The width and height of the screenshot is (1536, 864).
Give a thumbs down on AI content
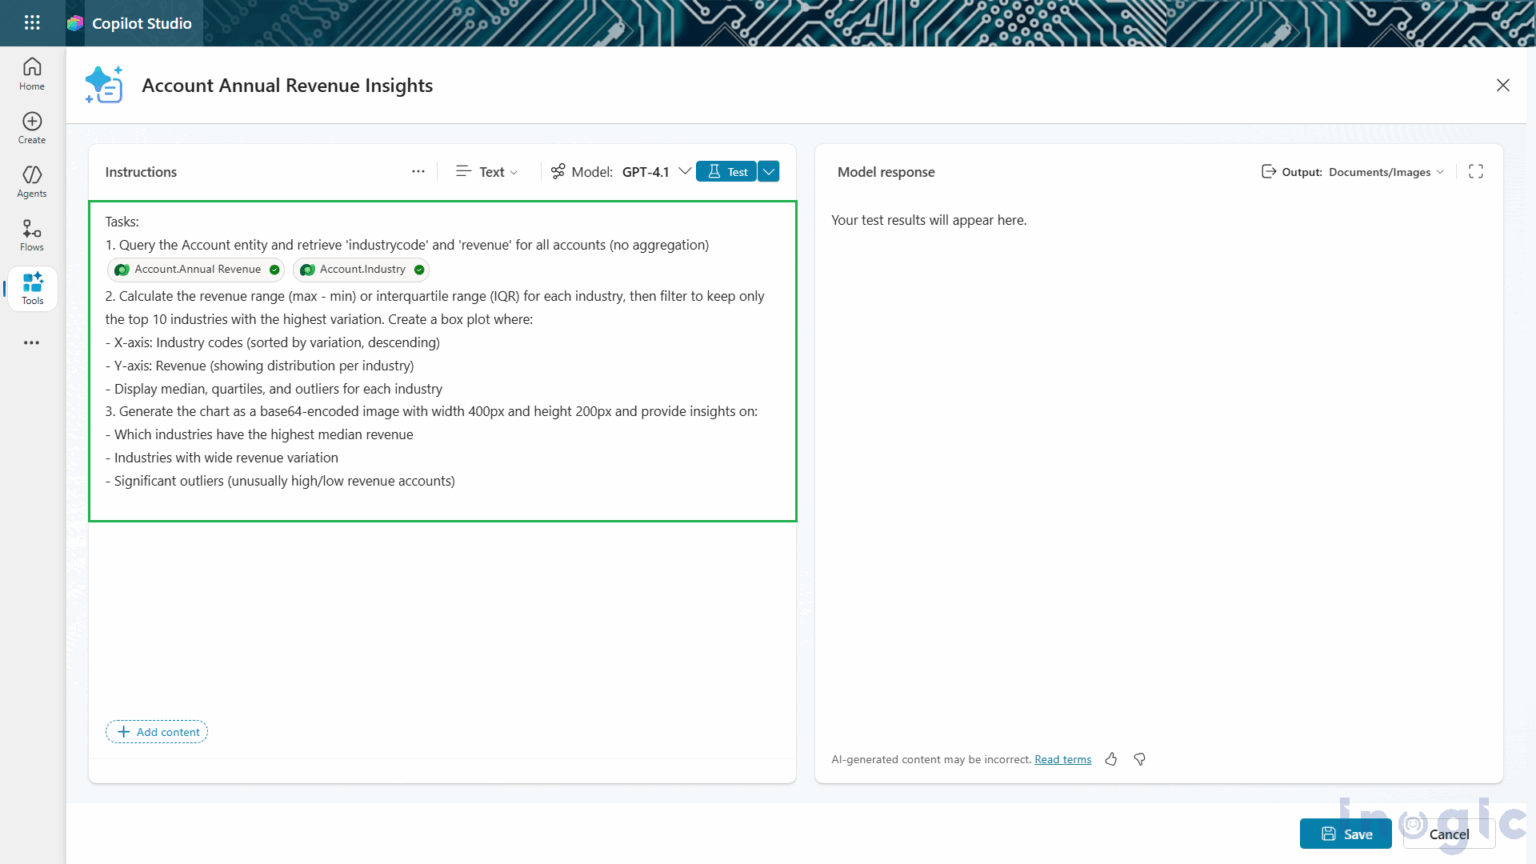[x=1139, y=759]
